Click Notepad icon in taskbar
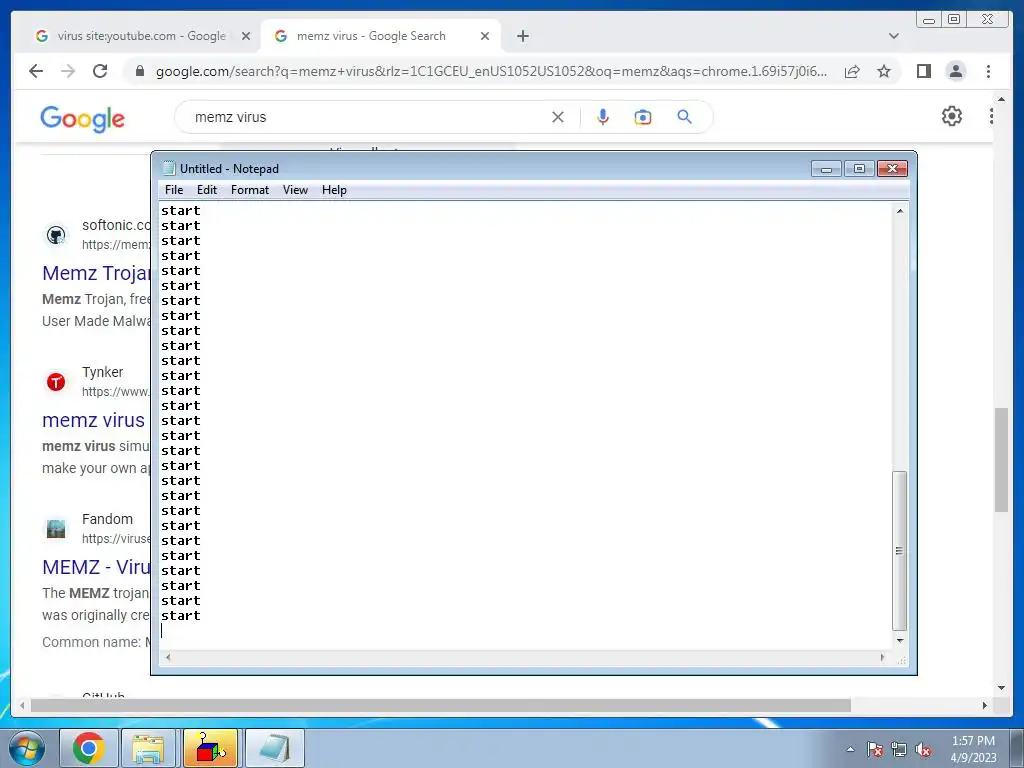This screenshot has width=1024, height=768. pos(275,748)
